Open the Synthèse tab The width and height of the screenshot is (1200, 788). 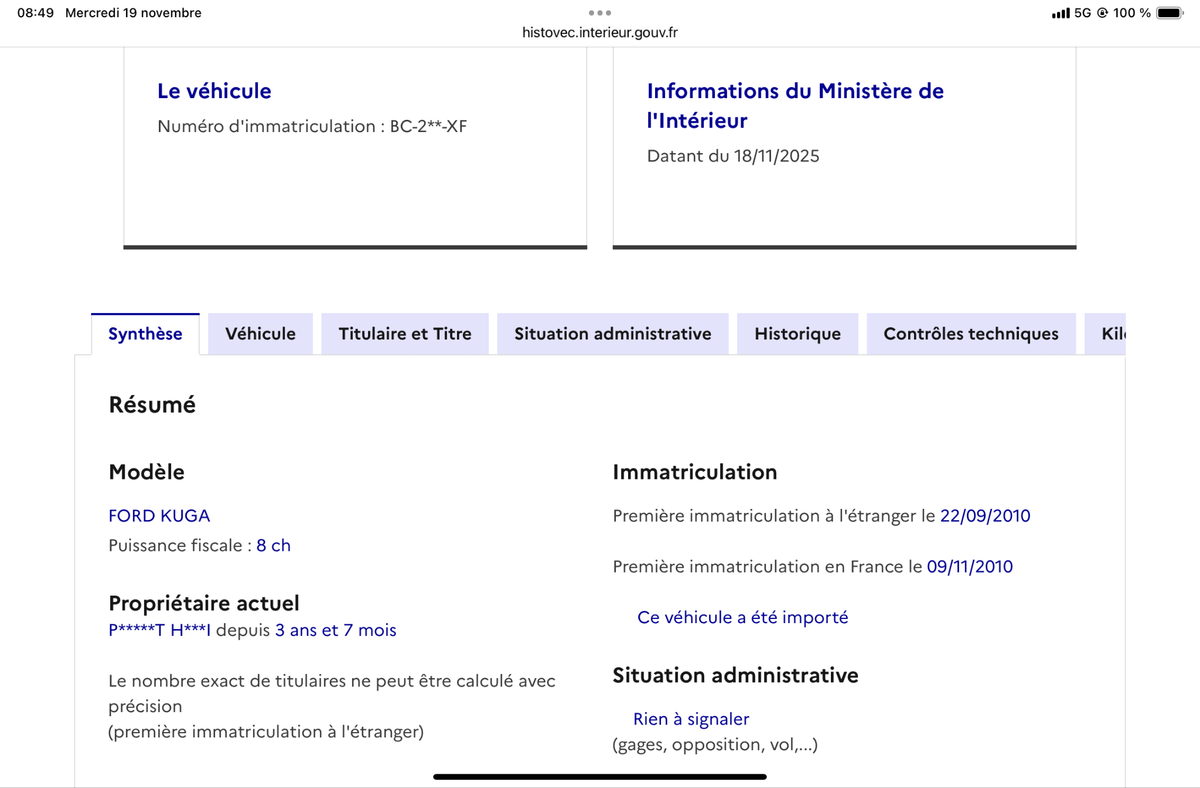click(145, 334)
